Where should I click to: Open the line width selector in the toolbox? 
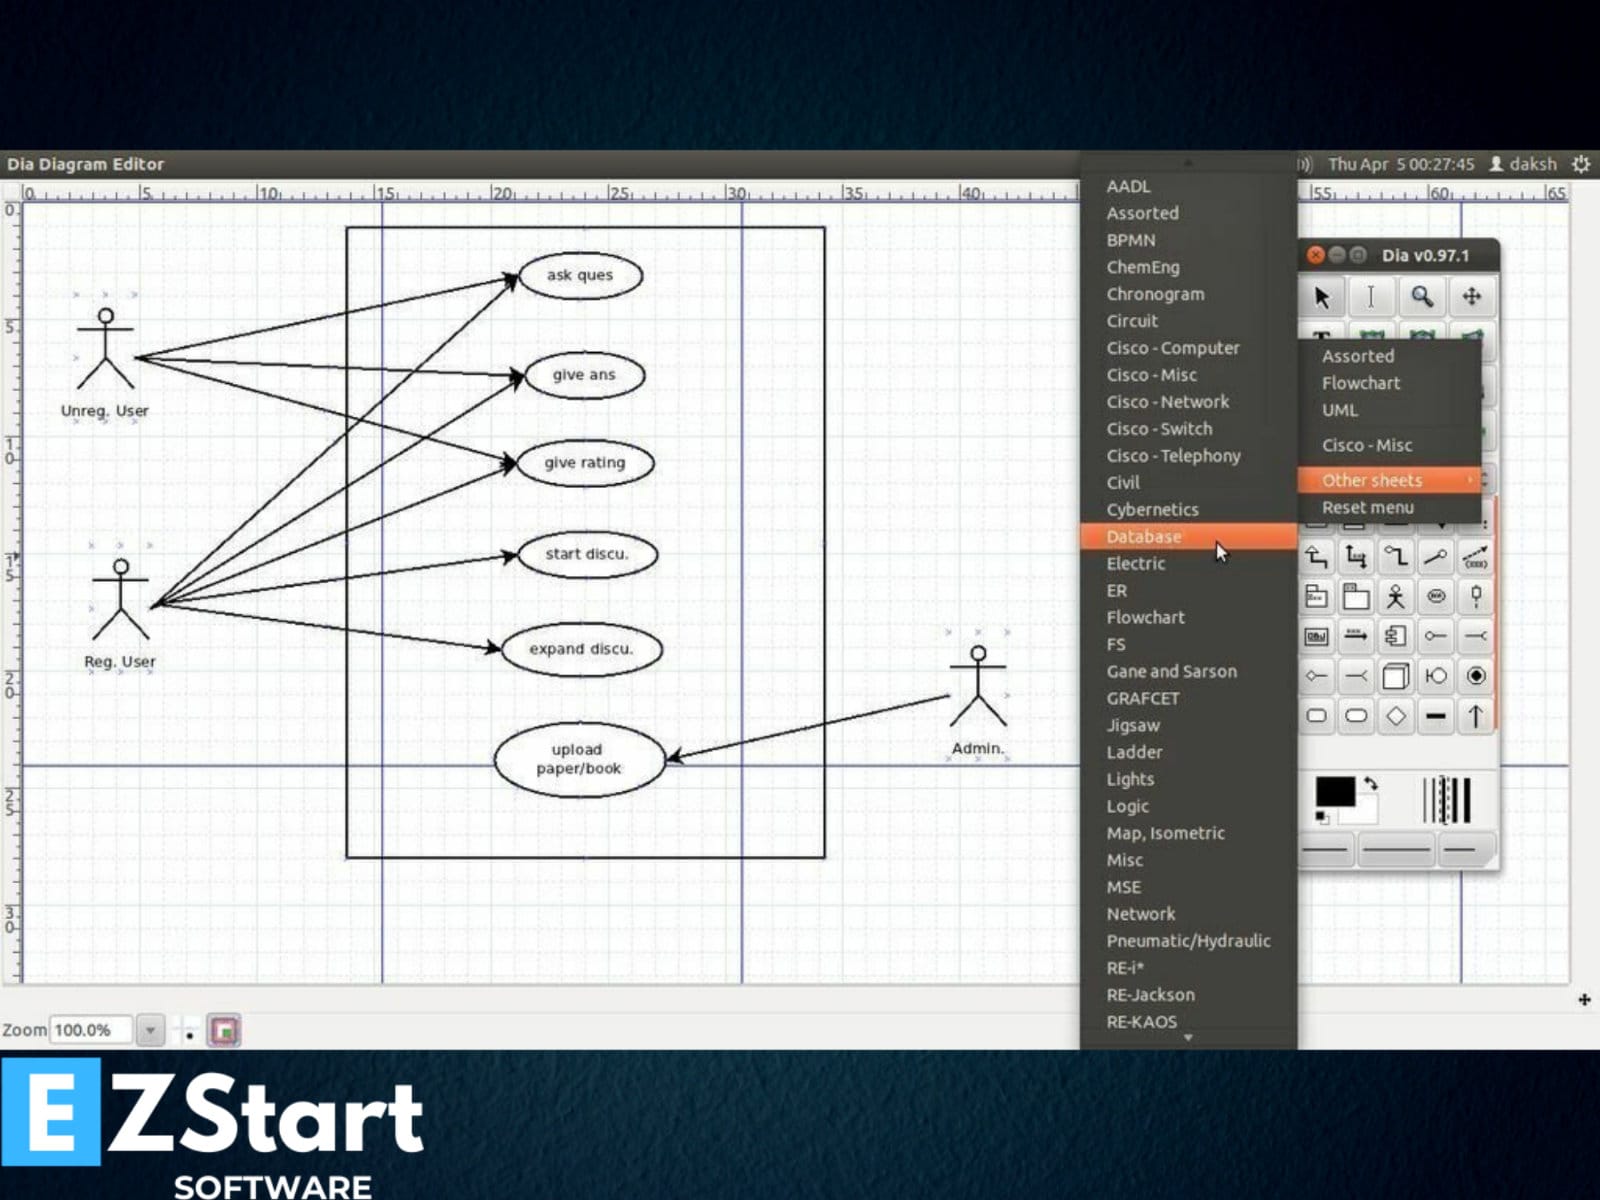[x=1447, y=797]
